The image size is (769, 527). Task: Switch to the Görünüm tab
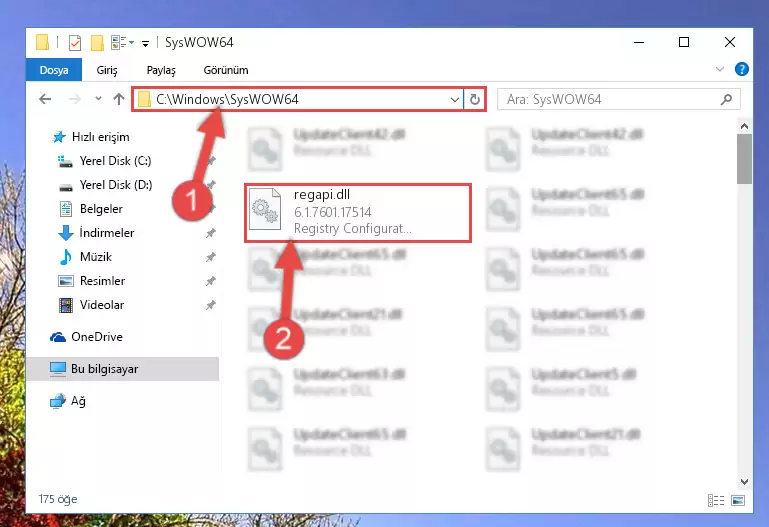(x=226, y=70)
